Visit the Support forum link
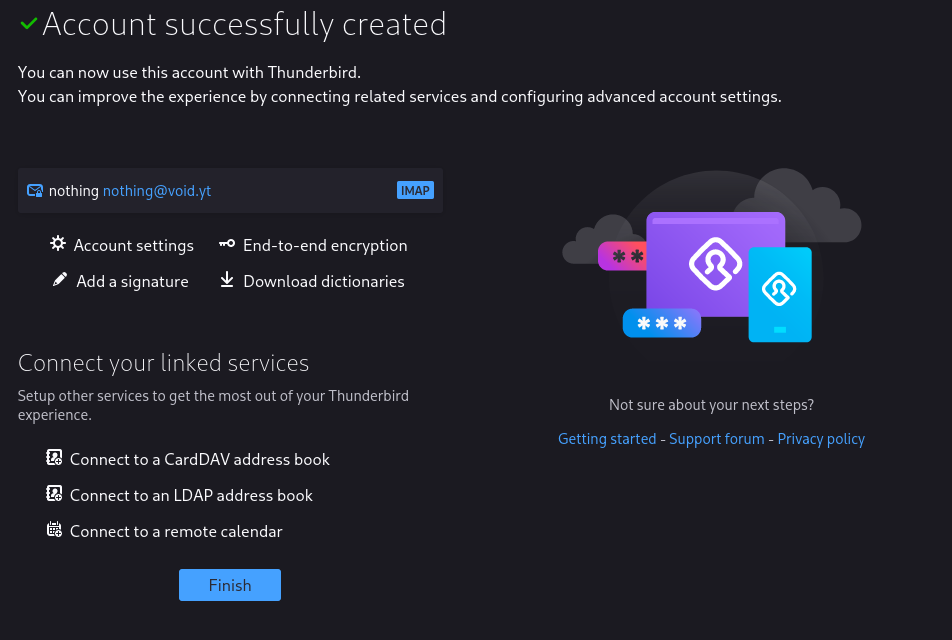Screen dimensions: 952x640 [716, 438]
